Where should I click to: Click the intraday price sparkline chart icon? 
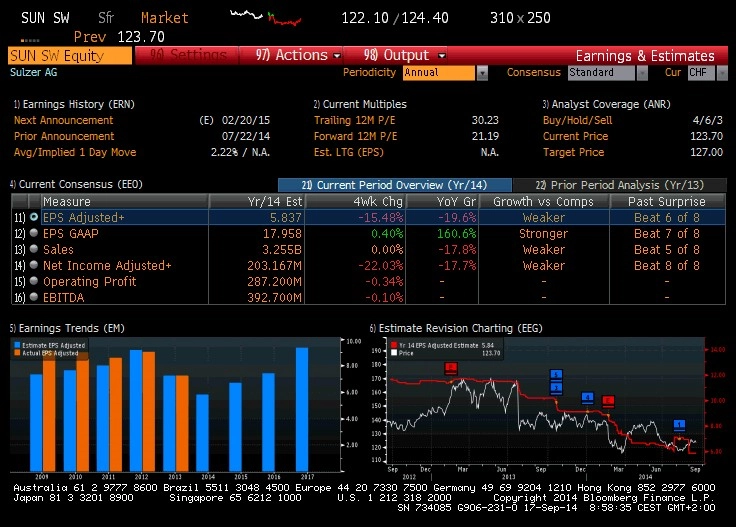[x=264, y=17]
